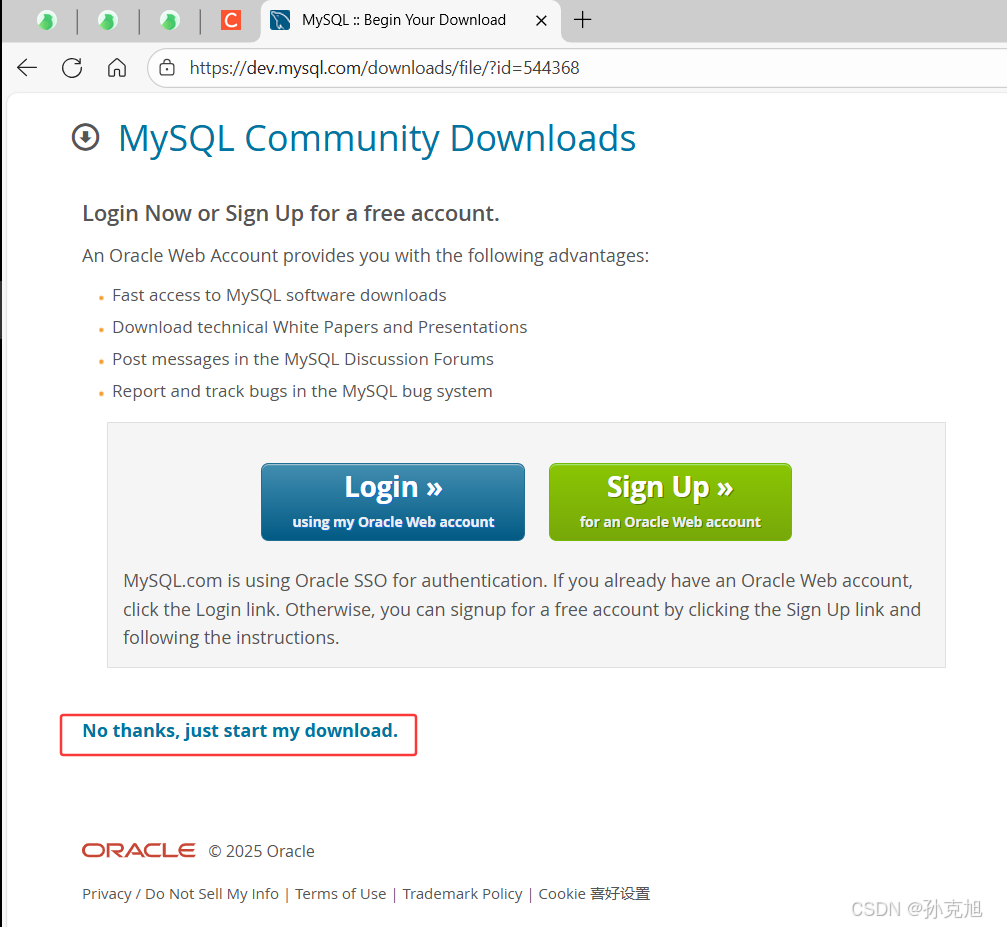
Task: Click 'Fast access to MySQL software downloads' text
Action: tap(279, 295)
